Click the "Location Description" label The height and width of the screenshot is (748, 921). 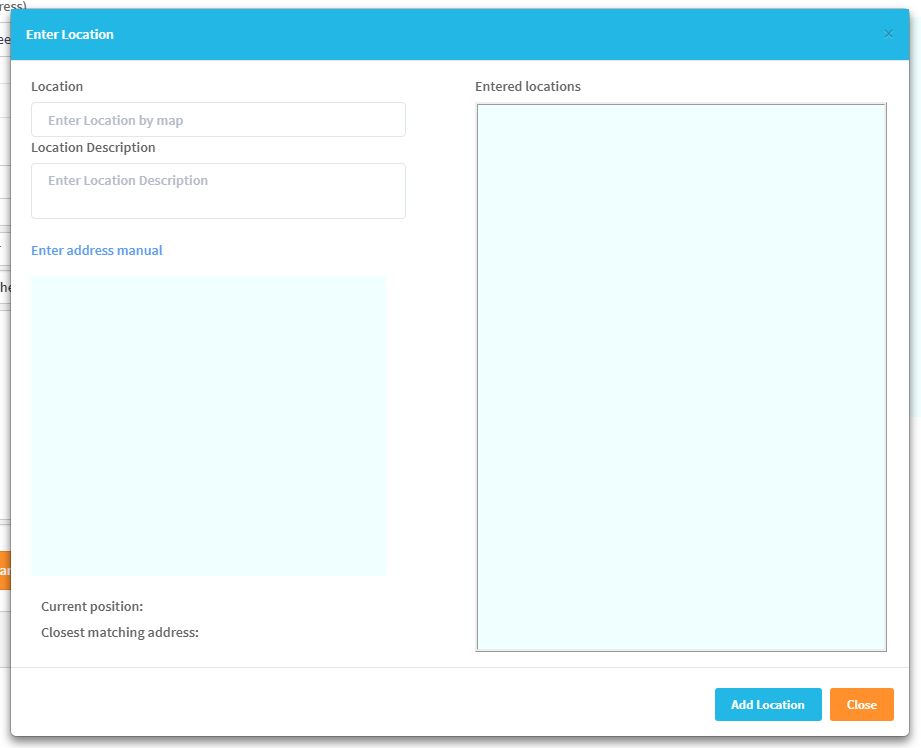click(x=93, y=147)
